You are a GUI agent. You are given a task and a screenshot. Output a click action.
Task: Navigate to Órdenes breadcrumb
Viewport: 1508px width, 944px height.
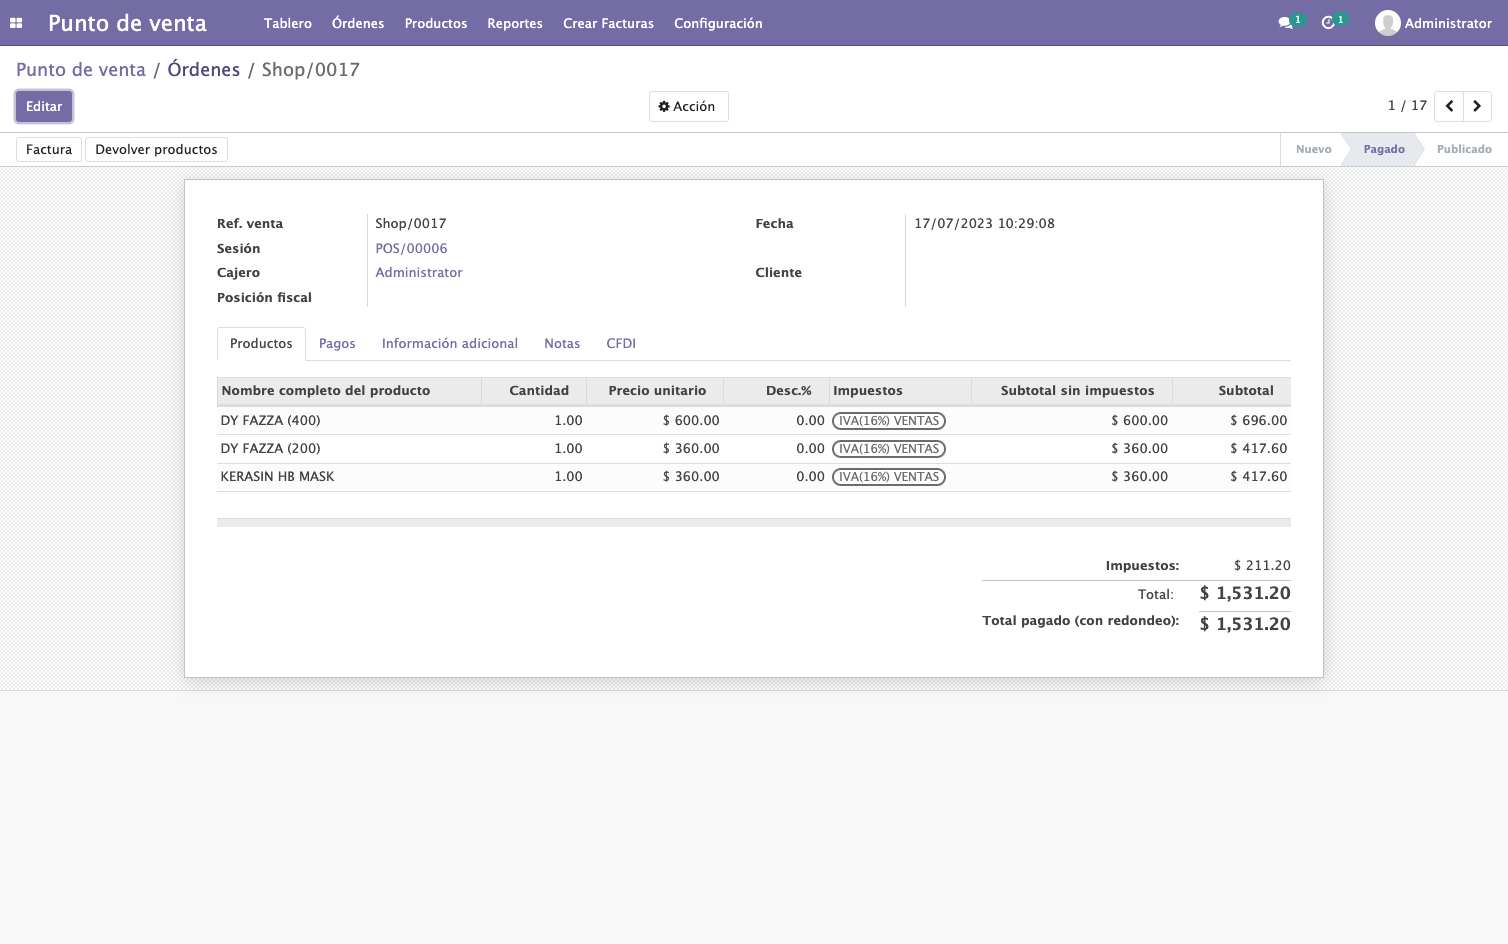point(204,70)
